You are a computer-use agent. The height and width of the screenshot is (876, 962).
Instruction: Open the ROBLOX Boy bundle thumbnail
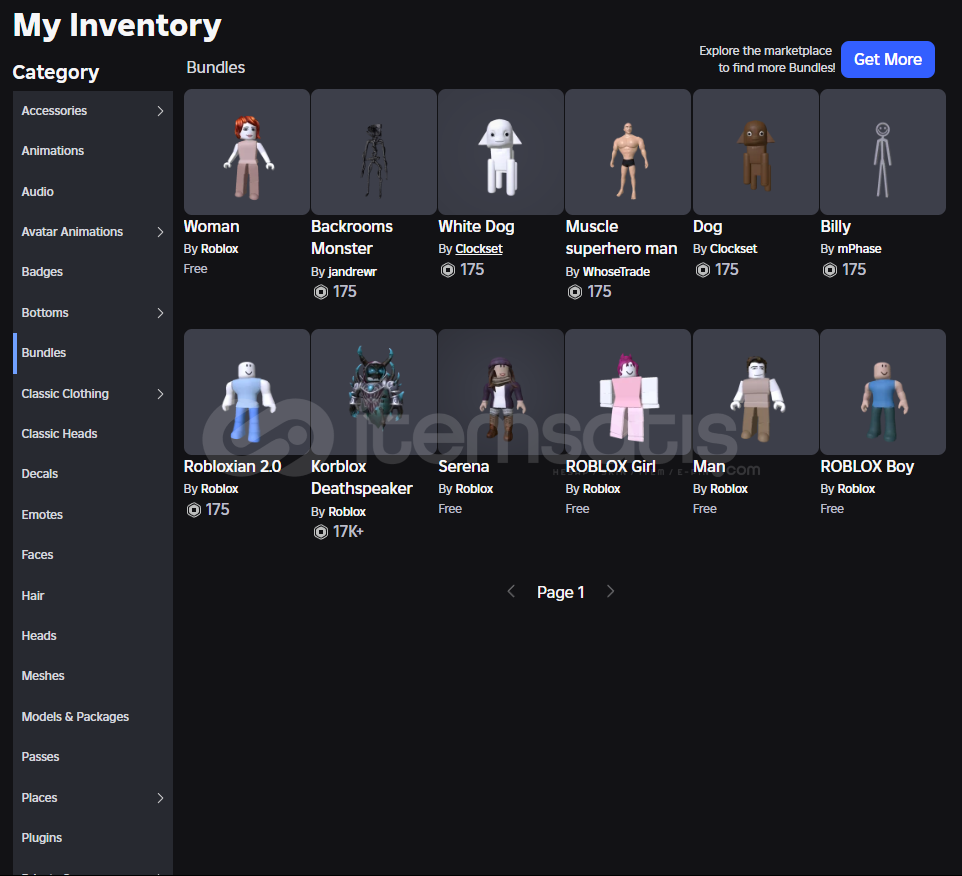click(882, 392)
